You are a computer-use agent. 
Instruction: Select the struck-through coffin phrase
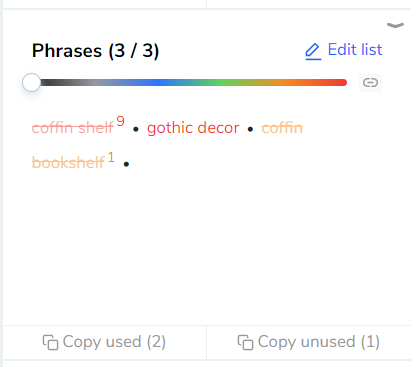(x=282, y=128)
